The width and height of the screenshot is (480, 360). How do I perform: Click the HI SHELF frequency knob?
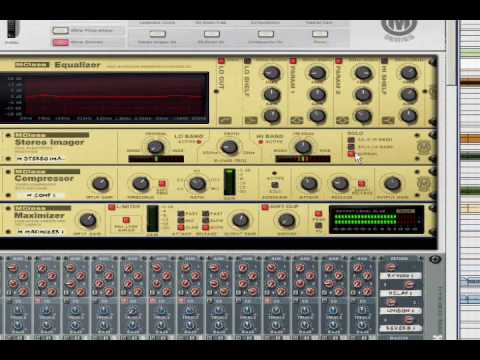[409, 73]
